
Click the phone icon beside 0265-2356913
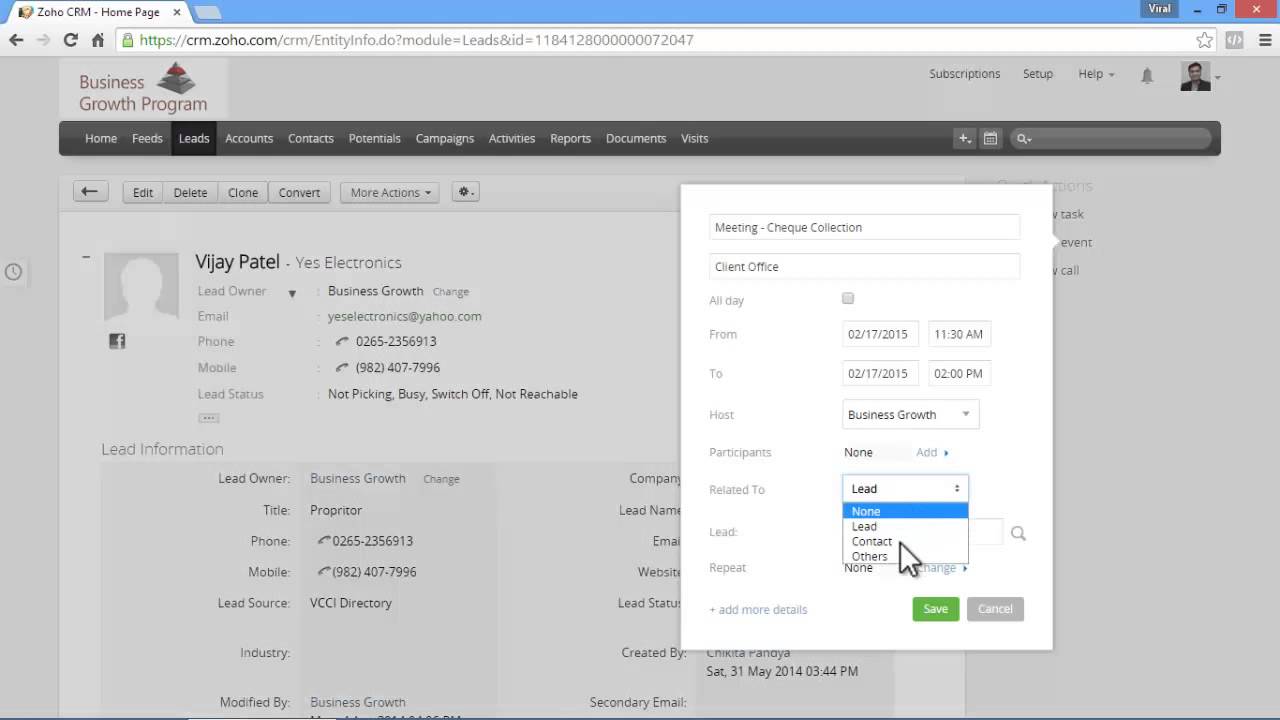[x=342, y=342]
